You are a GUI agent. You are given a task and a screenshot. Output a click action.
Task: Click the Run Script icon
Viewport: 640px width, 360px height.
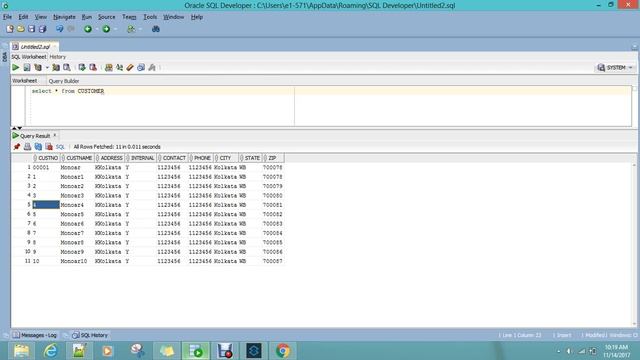coord(27,67)
